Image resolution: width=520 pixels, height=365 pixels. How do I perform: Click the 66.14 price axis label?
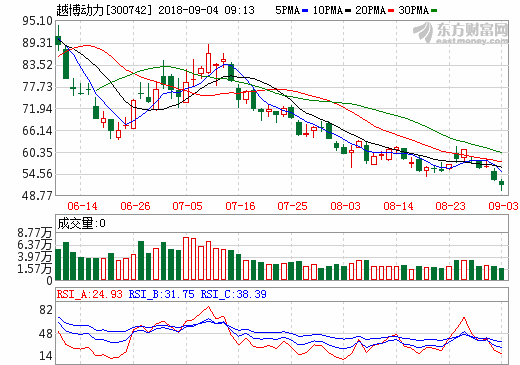pos(37,131)
